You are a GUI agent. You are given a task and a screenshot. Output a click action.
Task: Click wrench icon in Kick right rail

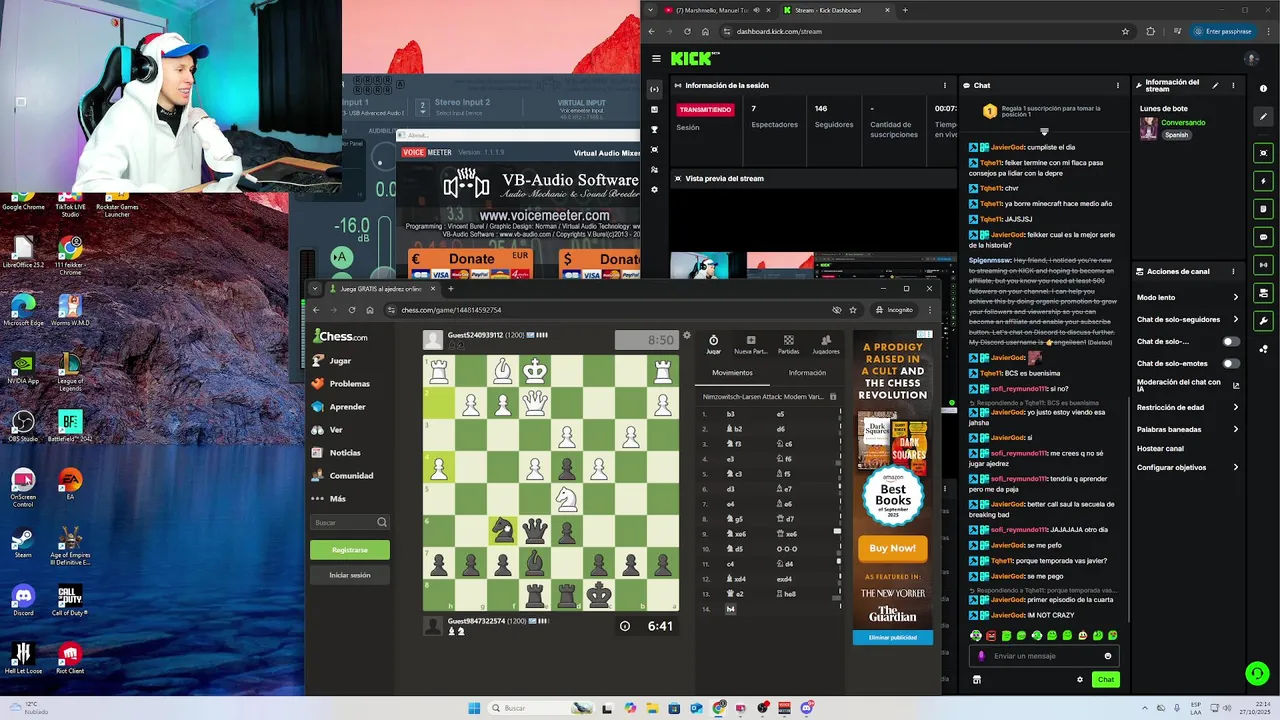[x=1264, y=321]
